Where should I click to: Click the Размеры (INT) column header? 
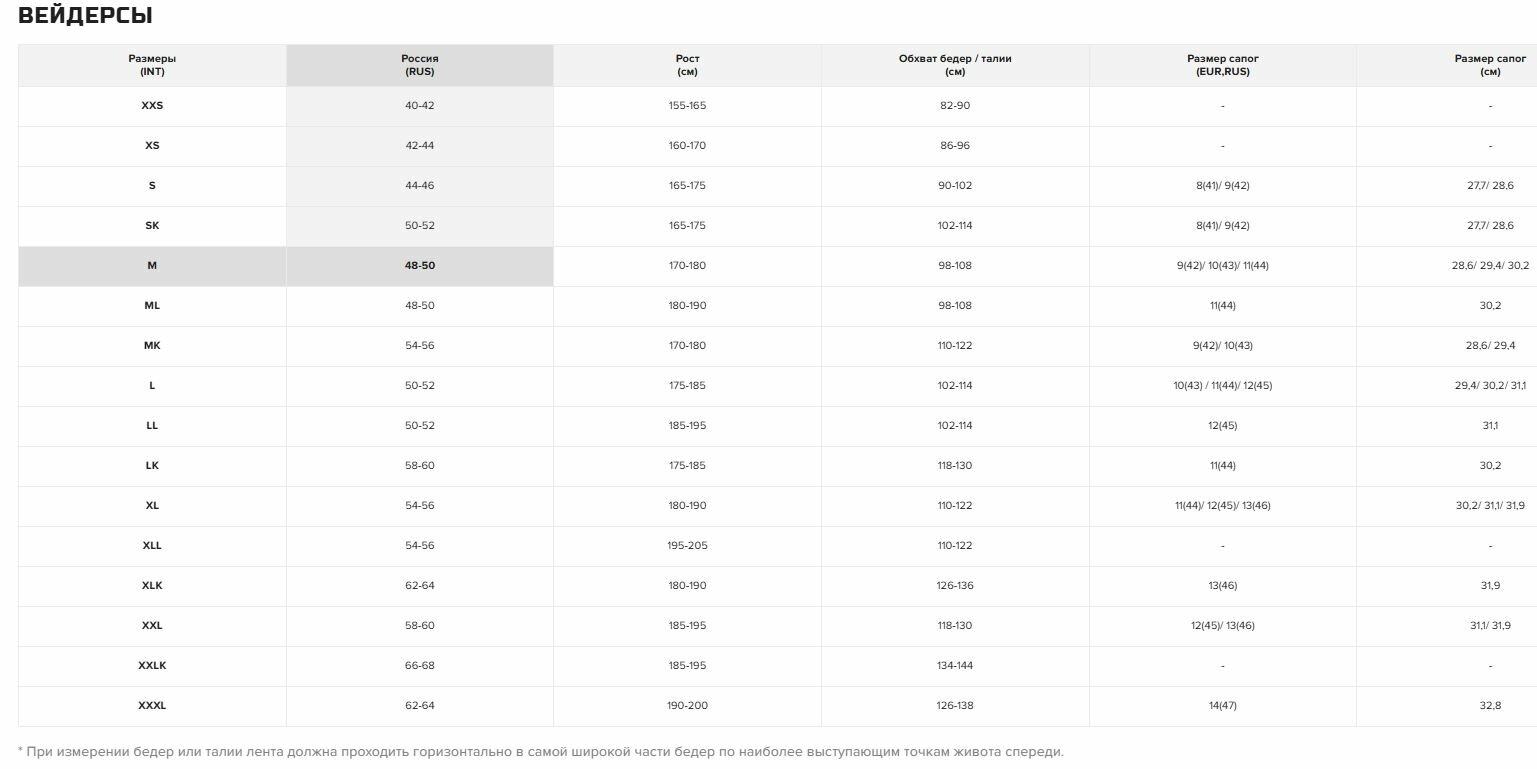[152, 65]
